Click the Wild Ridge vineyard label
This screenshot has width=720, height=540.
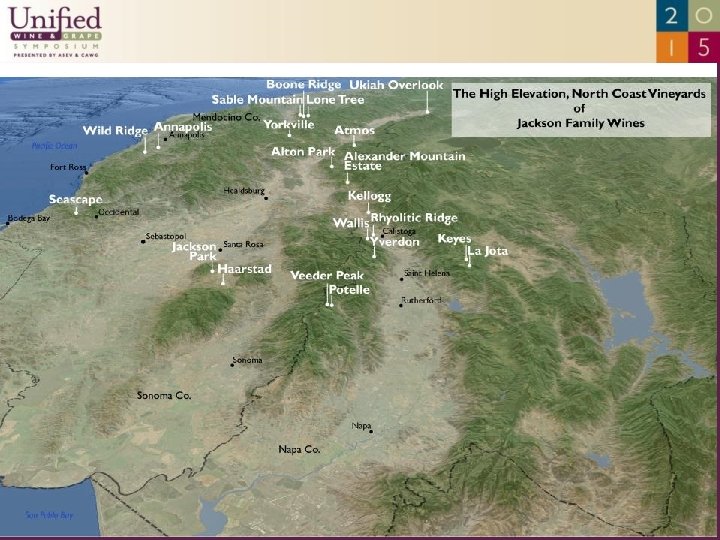click(x=115, y=131)
